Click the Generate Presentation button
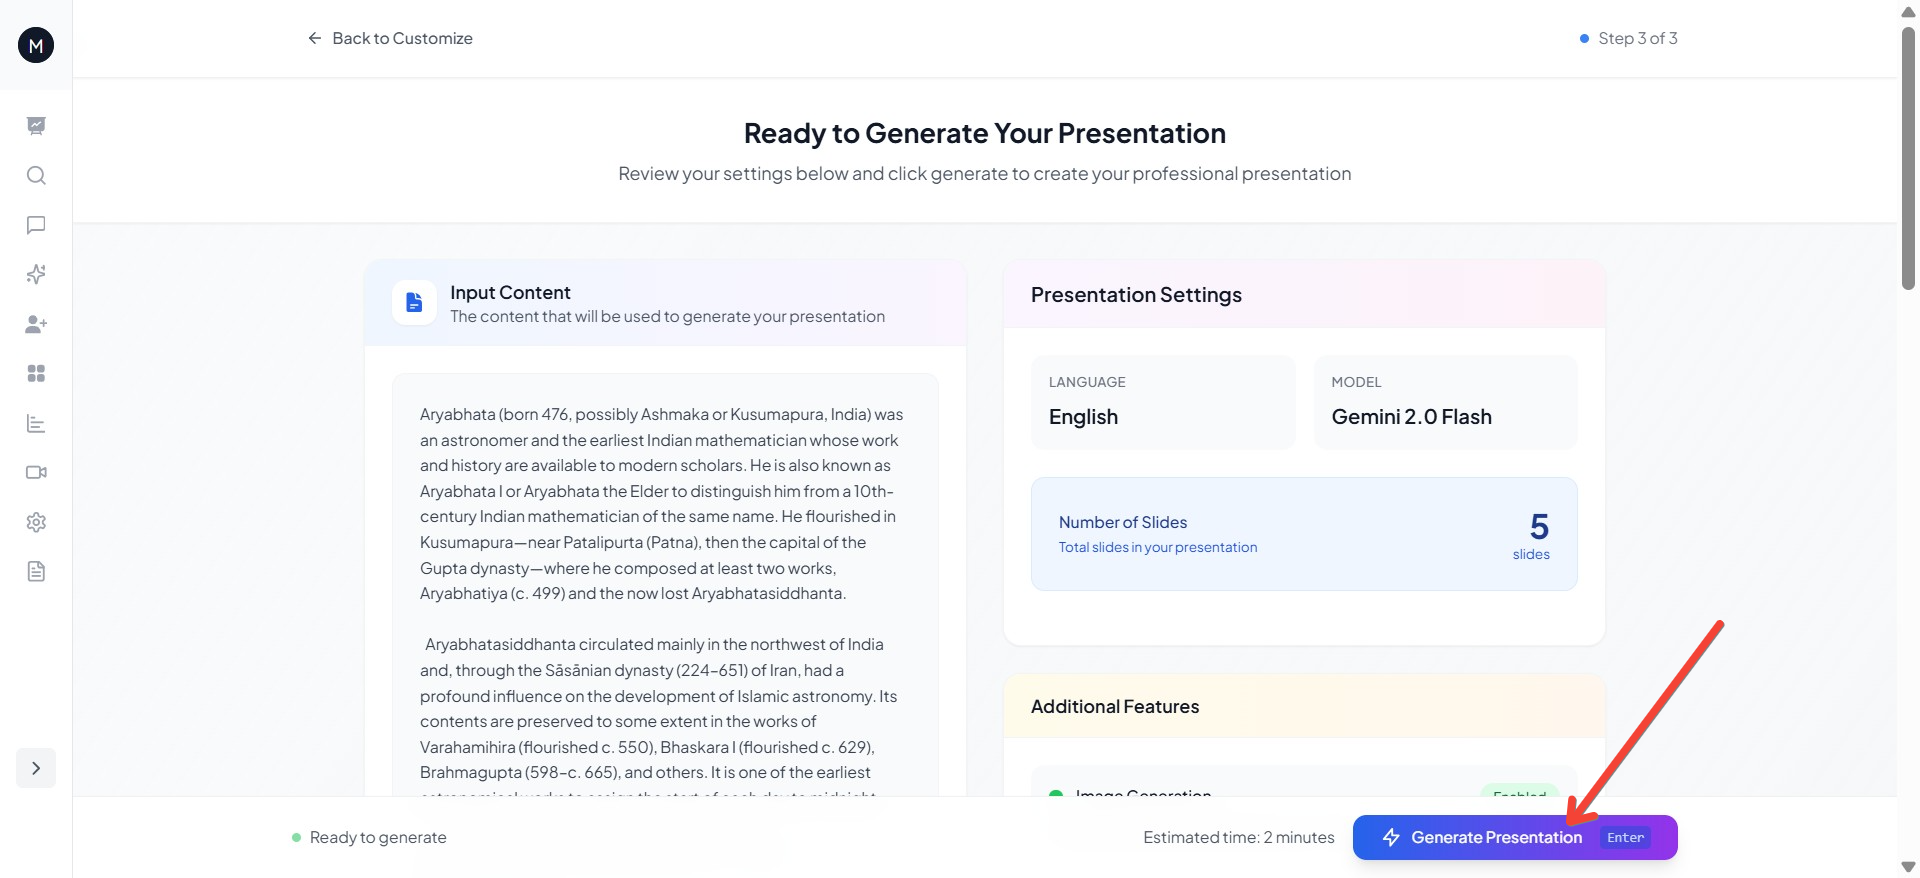This screenshot has width=1920, height=878. point(1515,837)
